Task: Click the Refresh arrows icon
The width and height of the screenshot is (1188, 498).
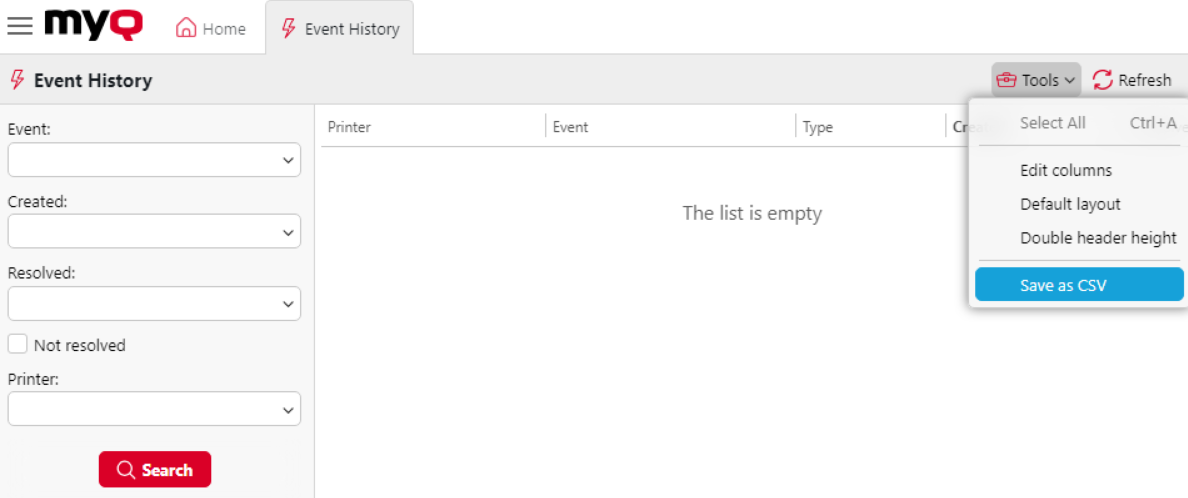Action: pyautogui.click(x=1102, y=80)
